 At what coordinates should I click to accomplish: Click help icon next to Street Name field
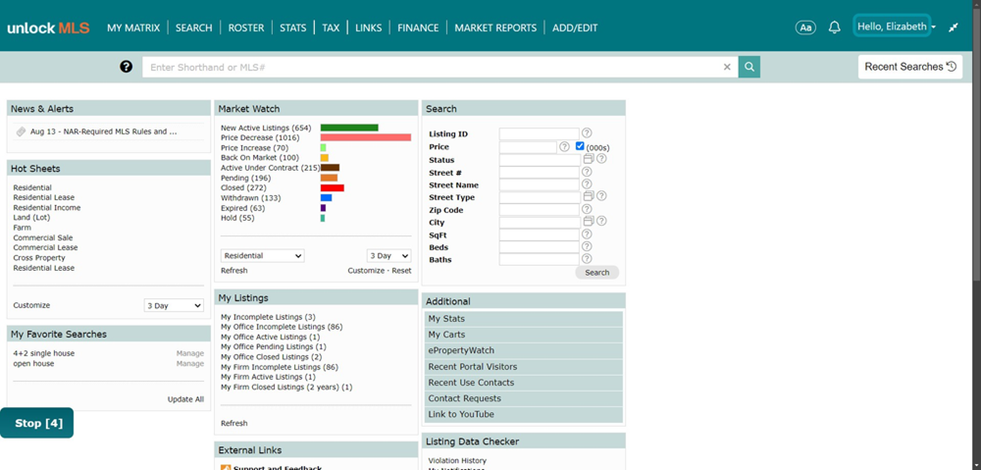click(x=587, y=184)
